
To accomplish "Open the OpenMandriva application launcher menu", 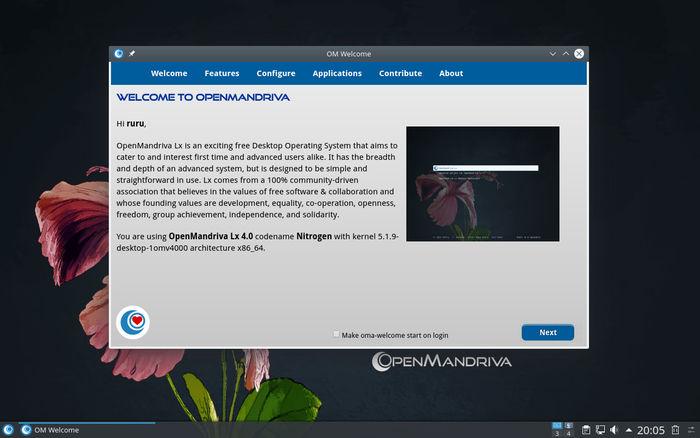I will coord(8,430).
